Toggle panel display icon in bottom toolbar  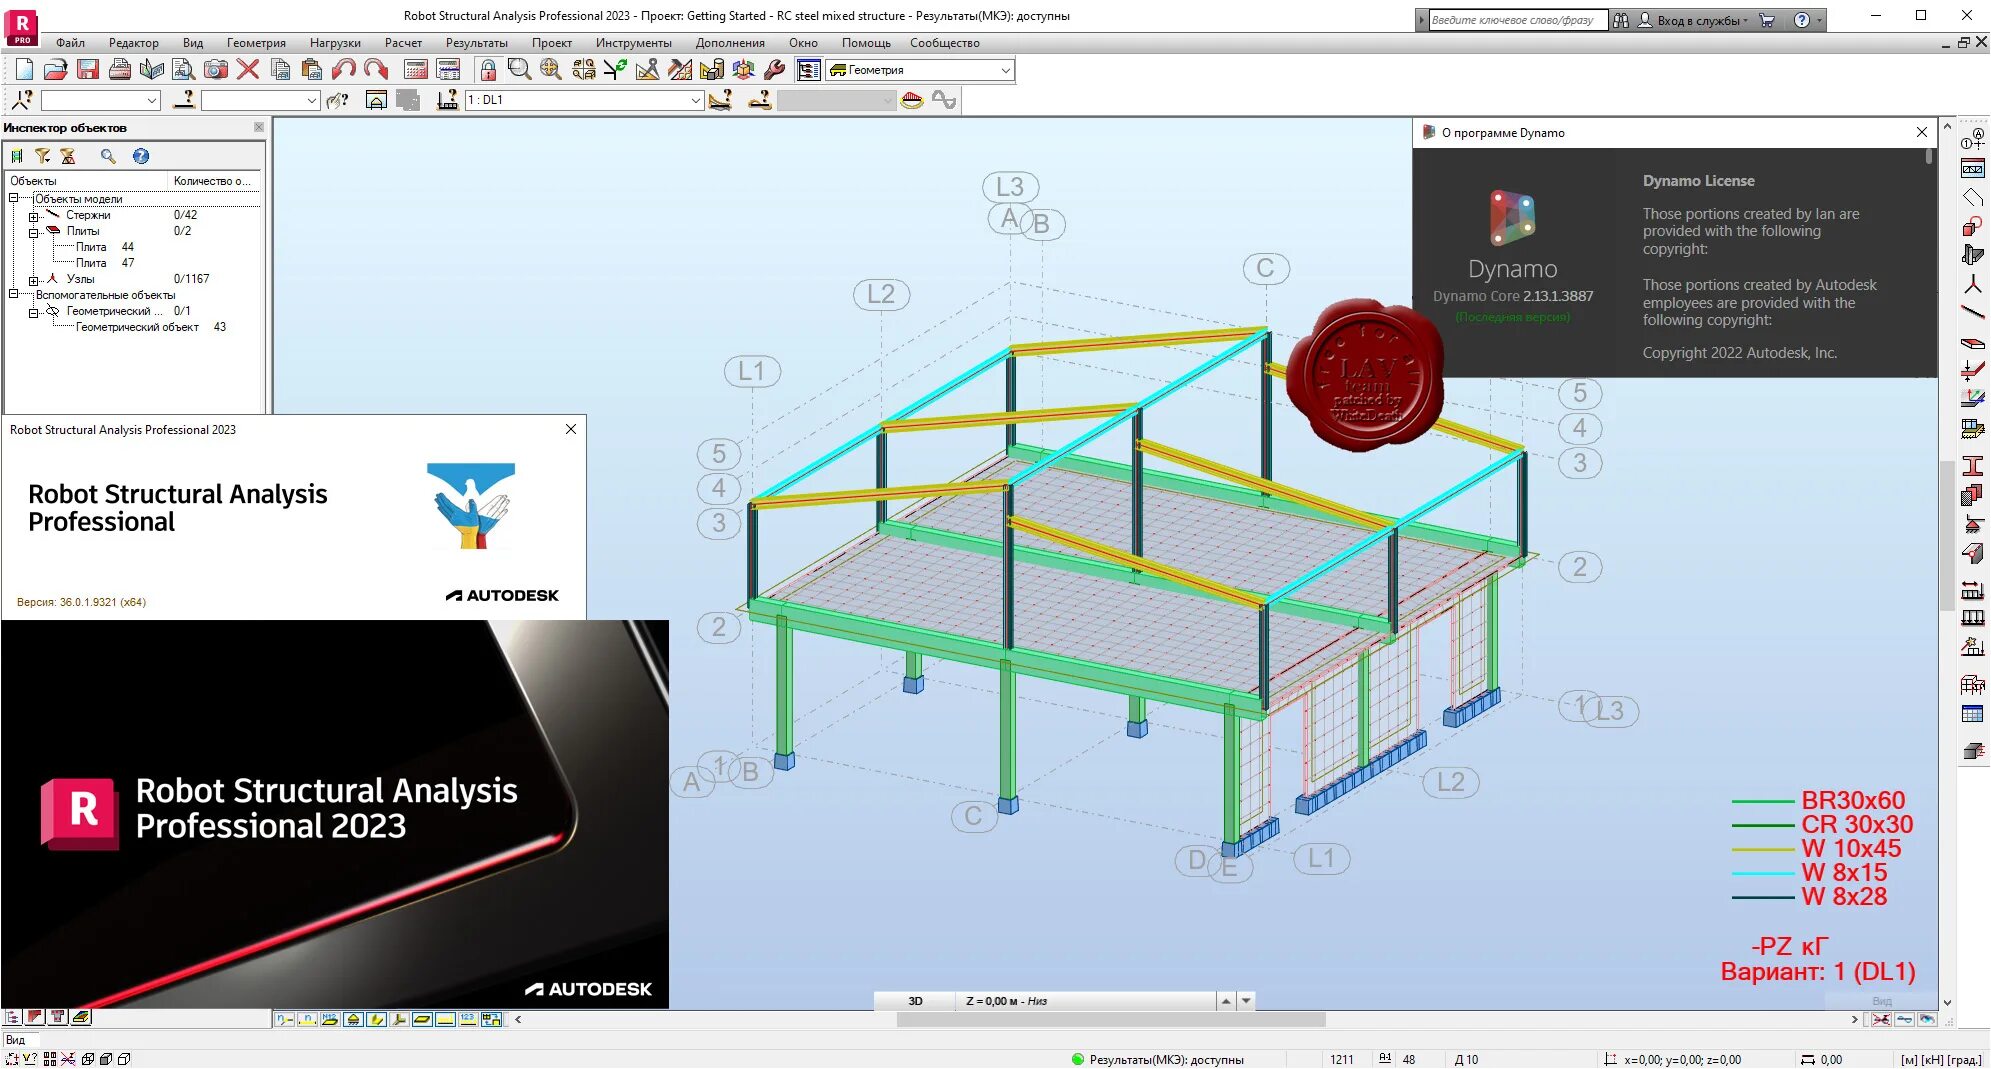[x=422, y=1019]
